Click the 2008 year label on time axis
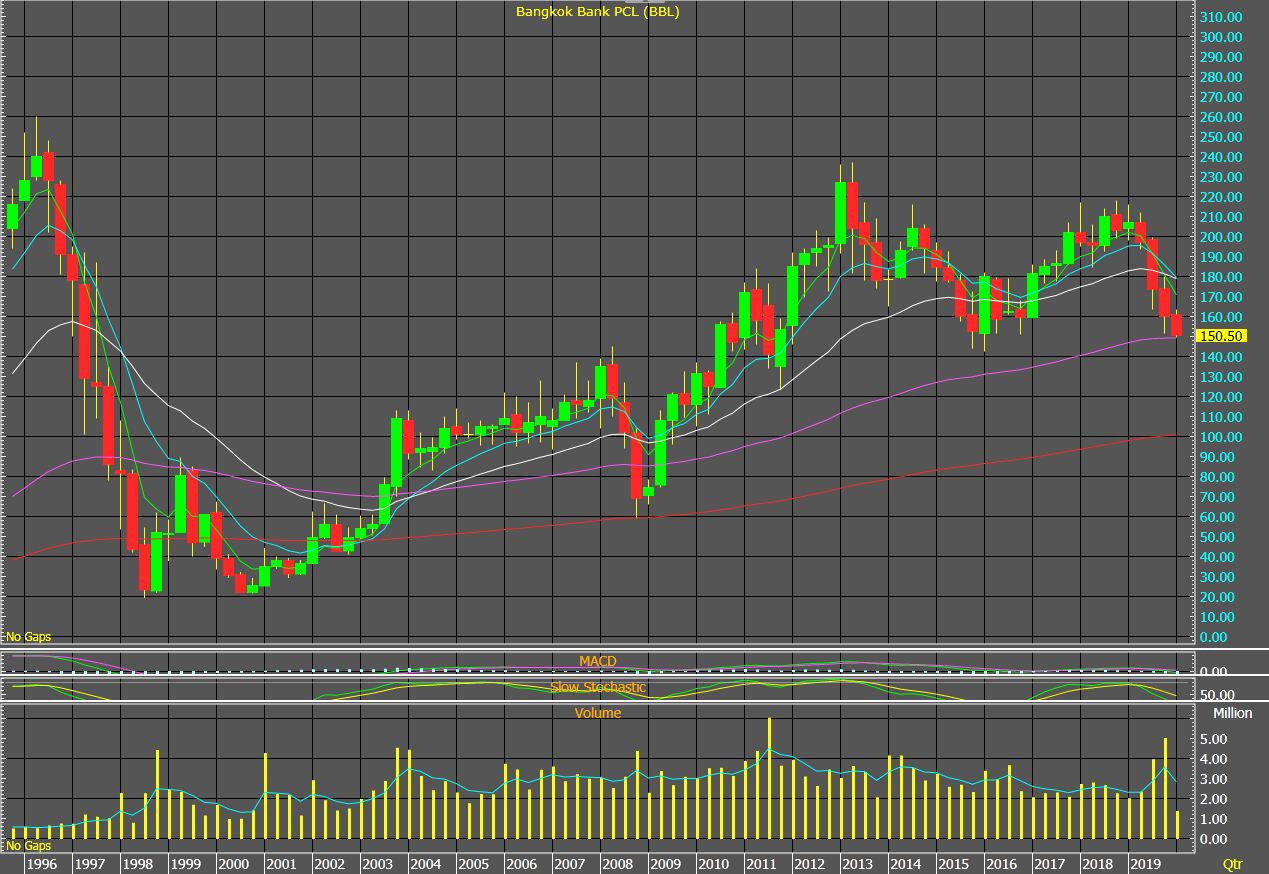Image resolution: width=1269 pixels, height=874 pixels. pyautogui.click(x=617, y=864)
